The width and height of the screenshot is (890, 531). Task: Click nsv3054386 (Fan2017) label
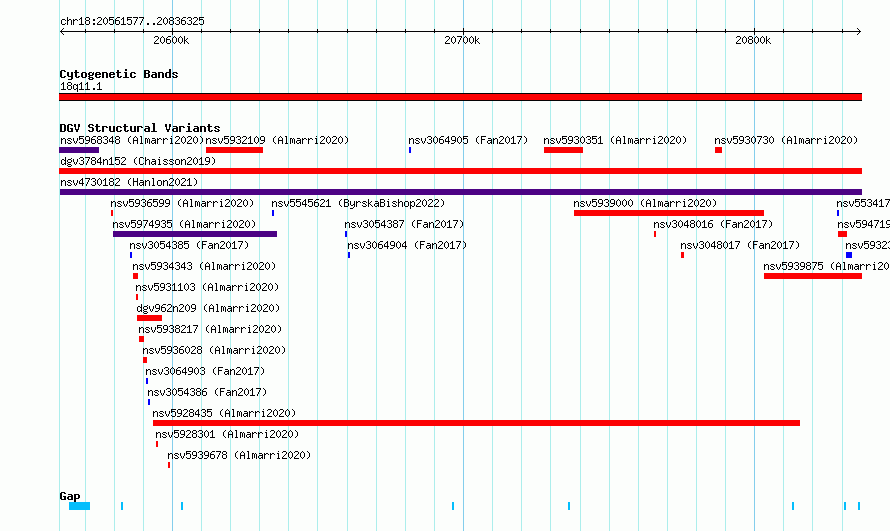coord(207,392)
